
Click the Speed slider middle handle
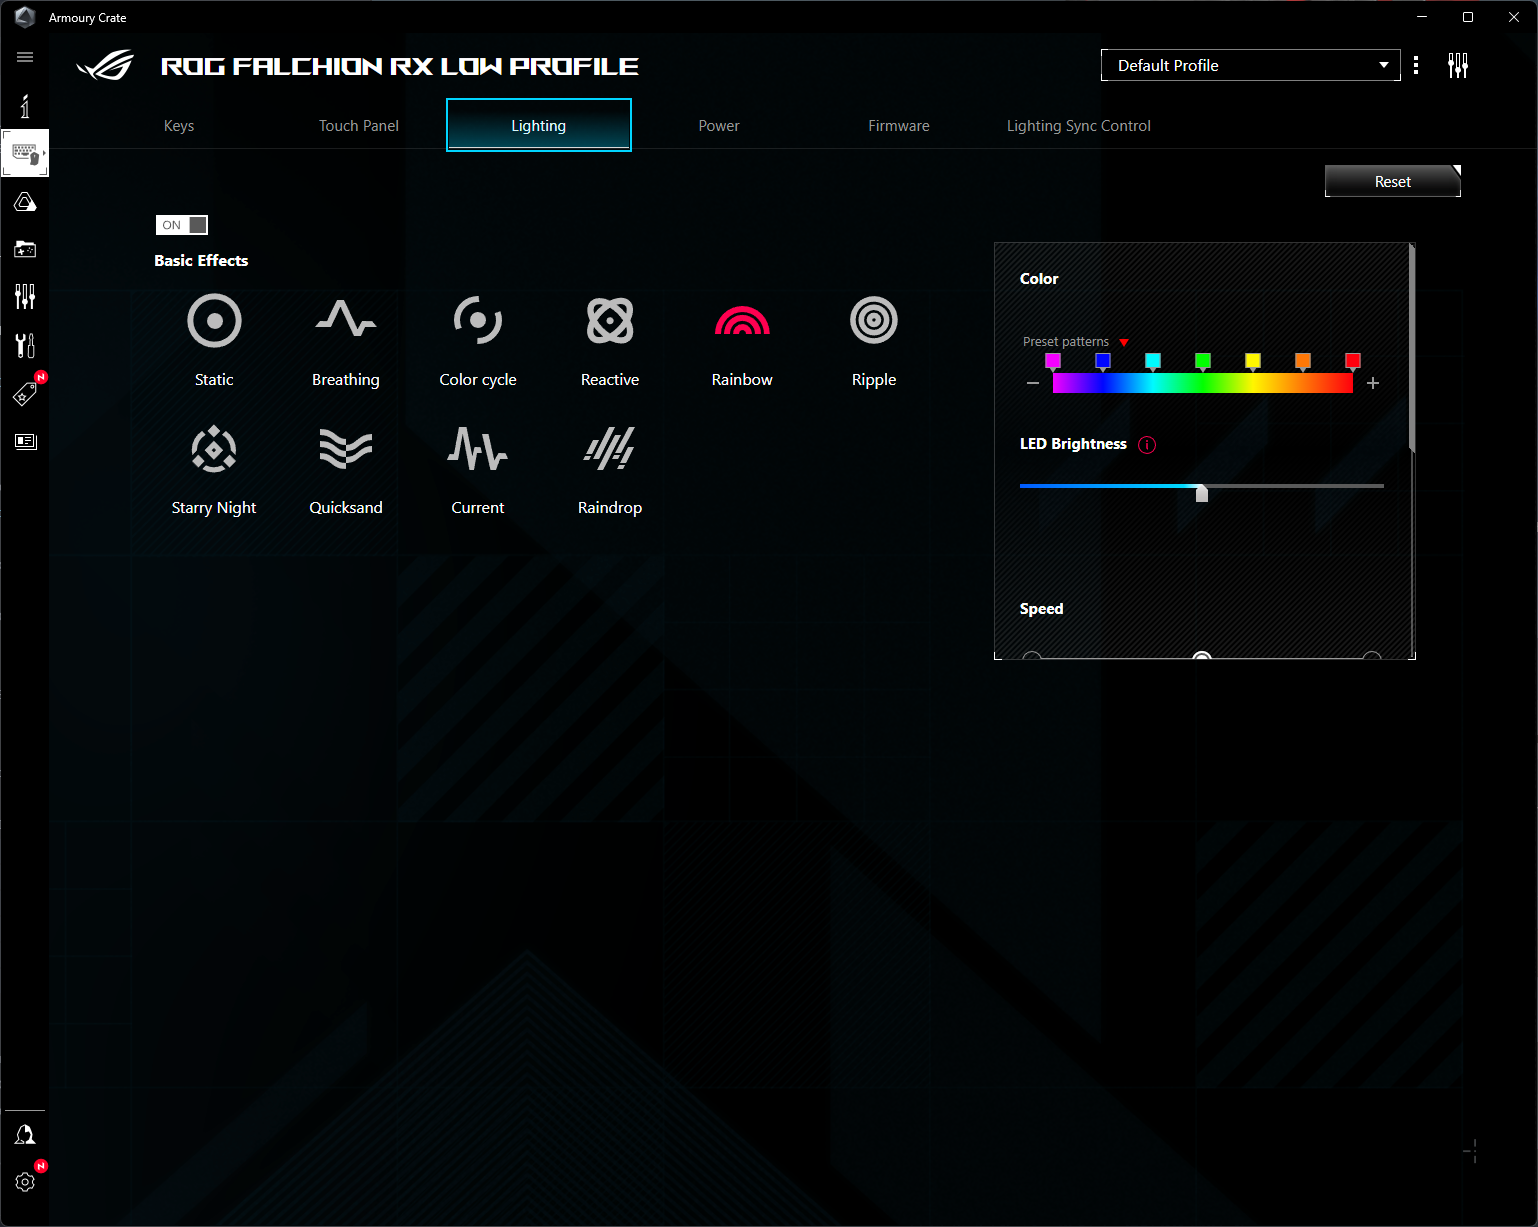(x=1202, y=656)
